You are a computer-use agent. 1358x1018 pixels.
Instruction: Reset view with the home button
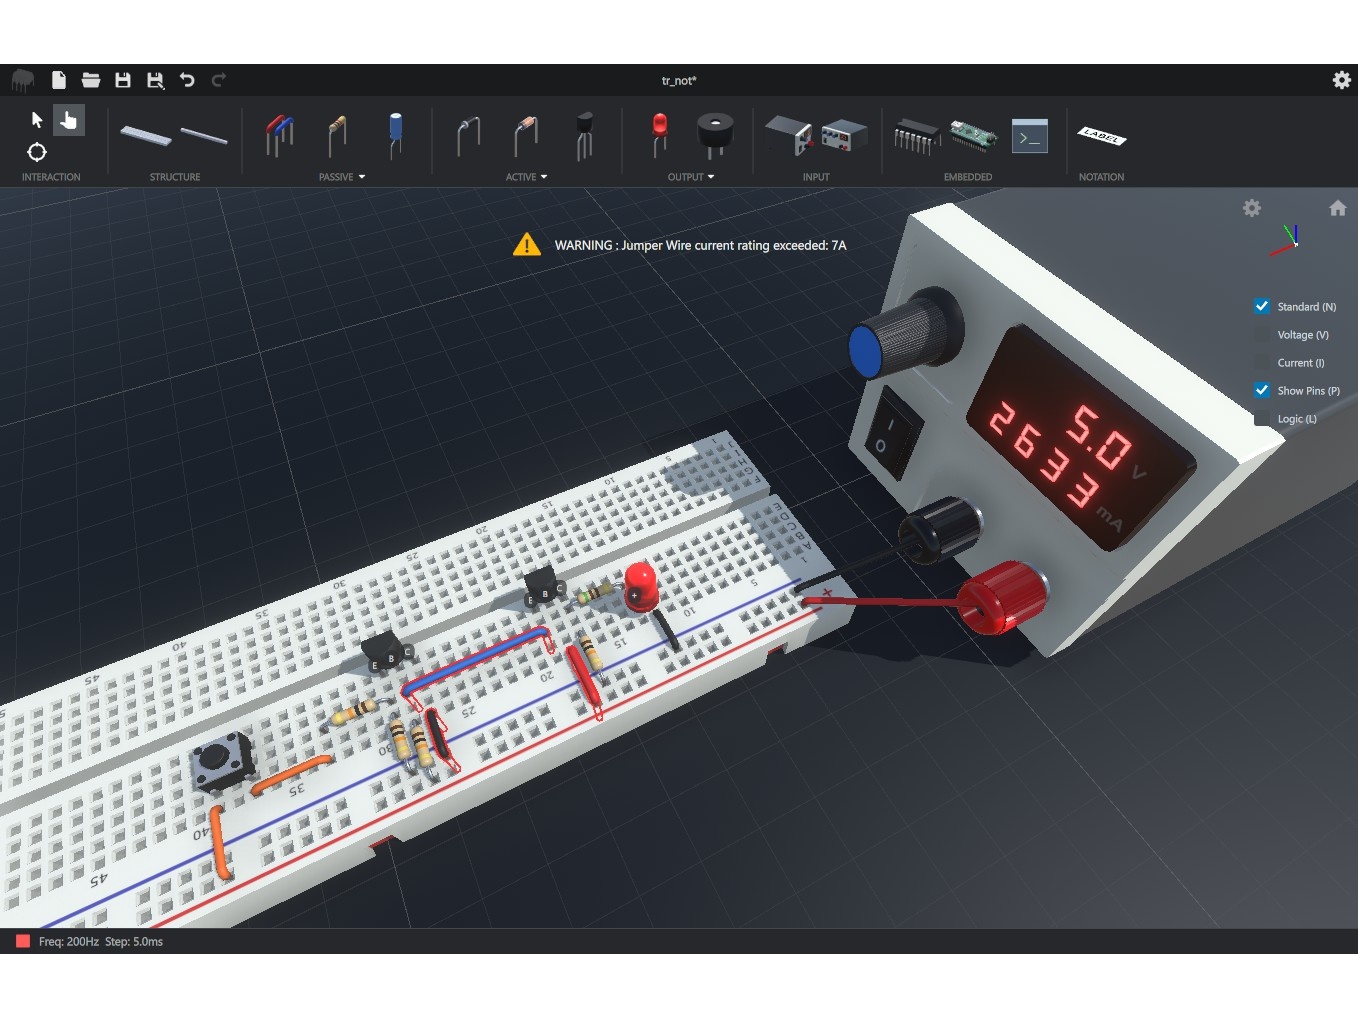pos(1337,208)
